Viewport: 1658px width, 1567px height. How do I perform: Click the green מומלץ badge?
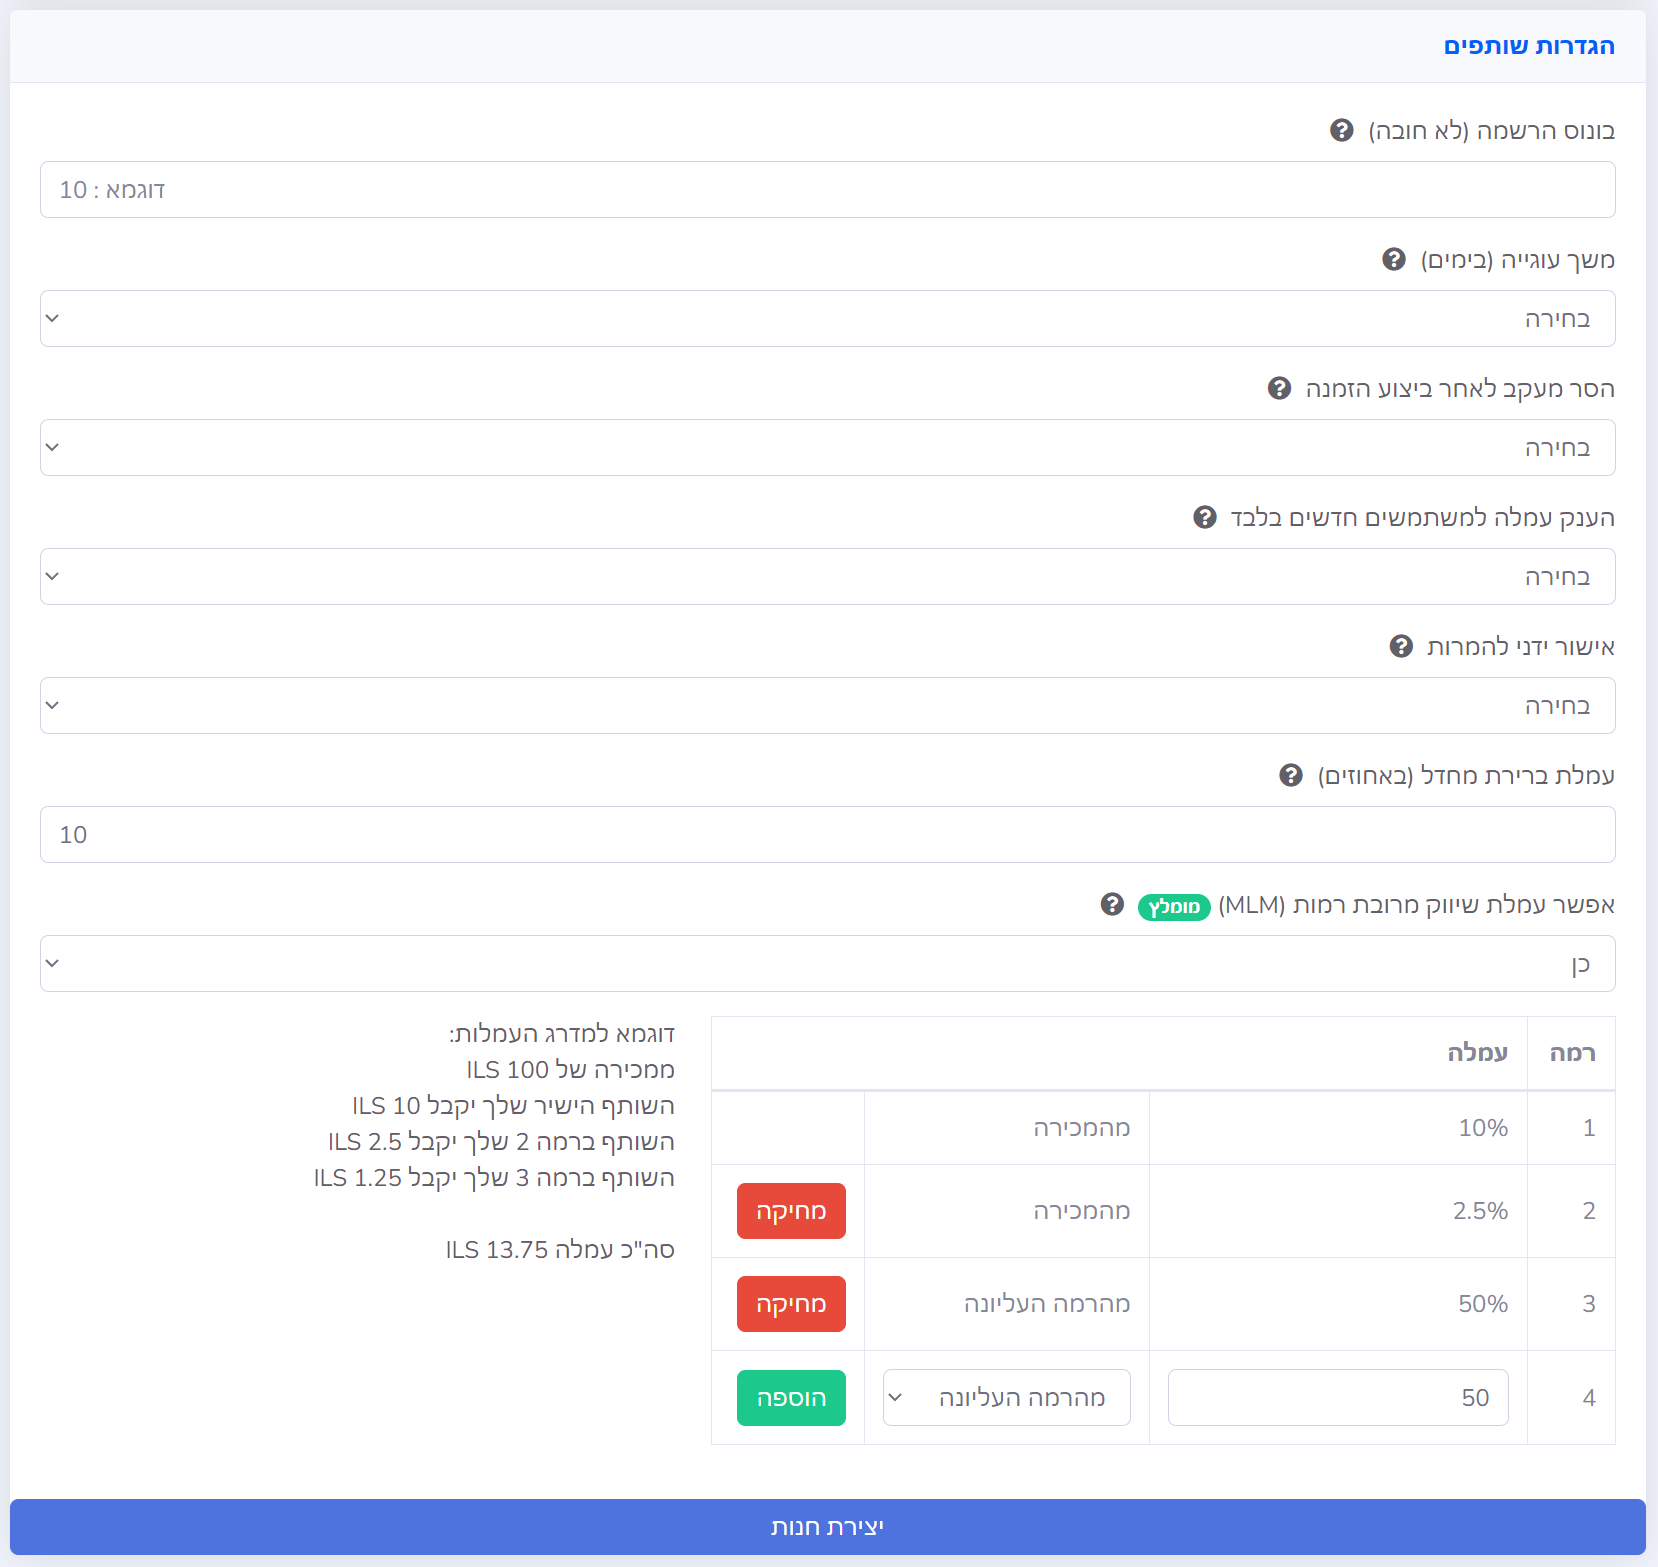tap(1174, 907)
